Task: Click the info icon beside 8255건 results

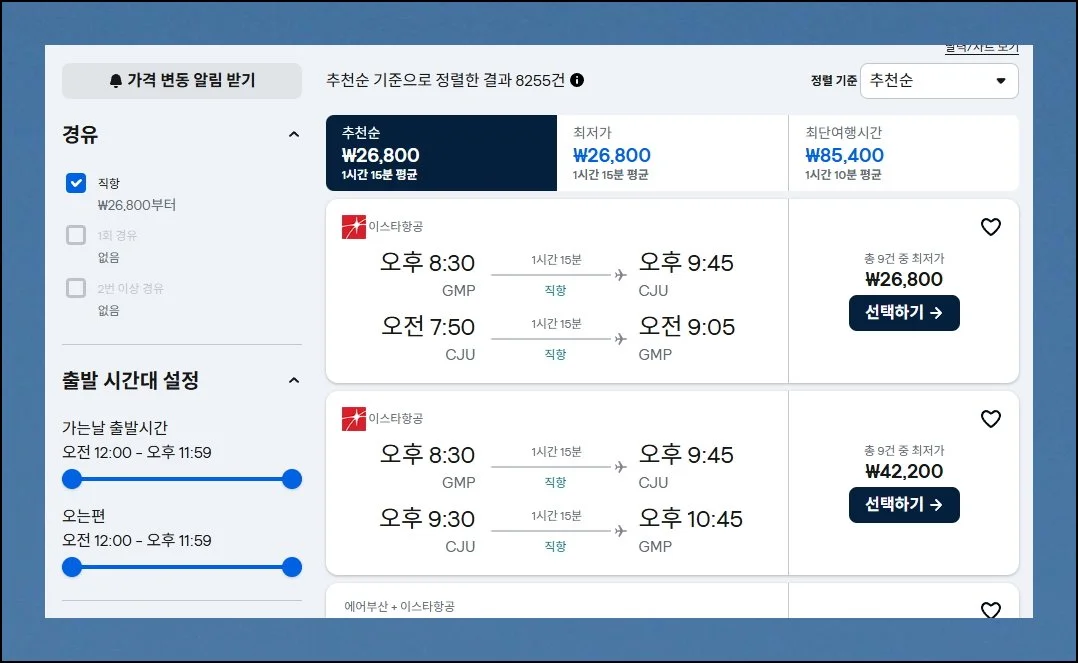Action: coord(577,81)
